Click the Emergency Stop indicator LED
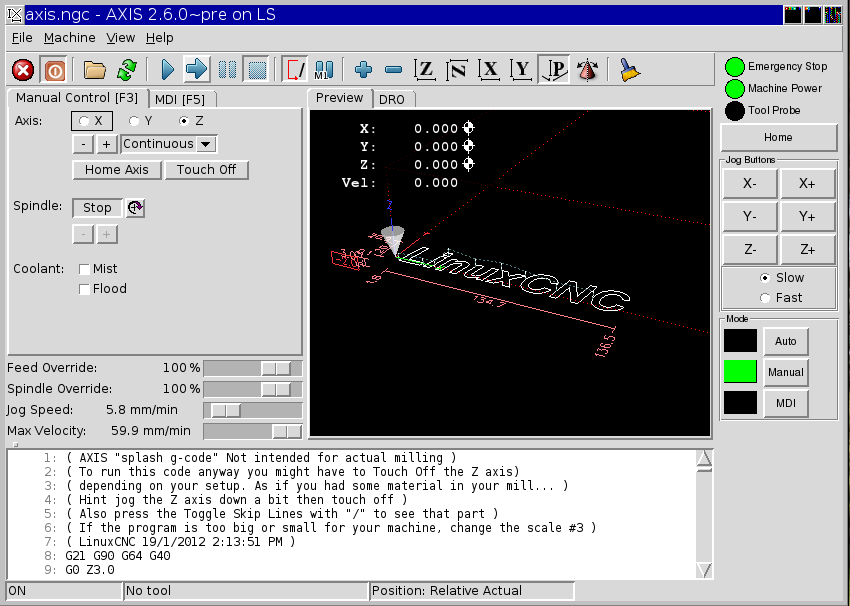The height and width of the screenshot is (606, 850). coord(735,67)
